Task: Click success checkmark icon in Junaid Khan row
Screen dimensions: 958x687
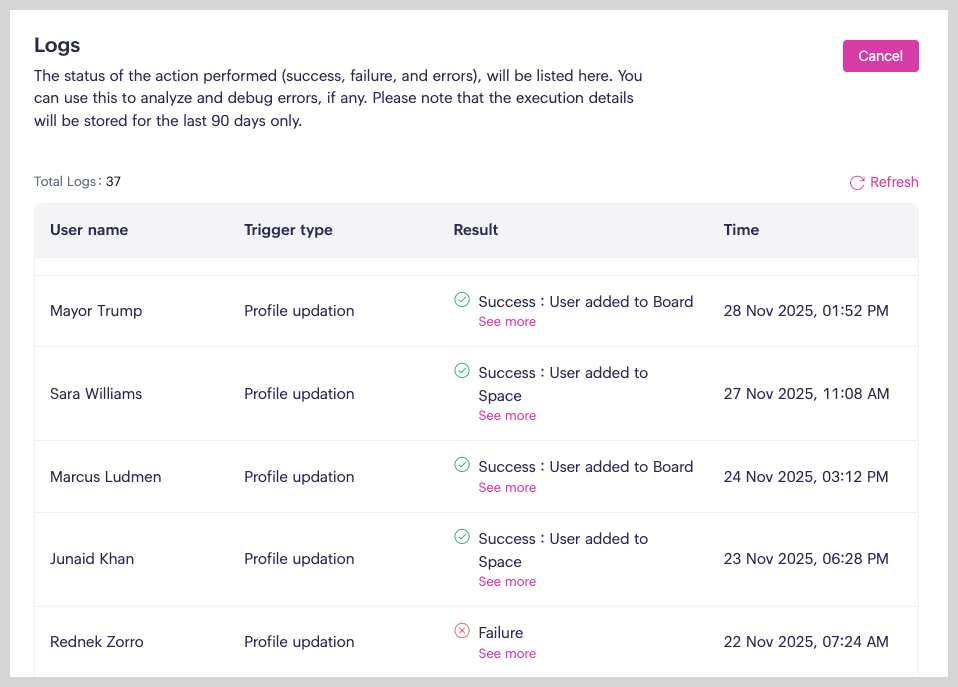Action: (462, 537)
